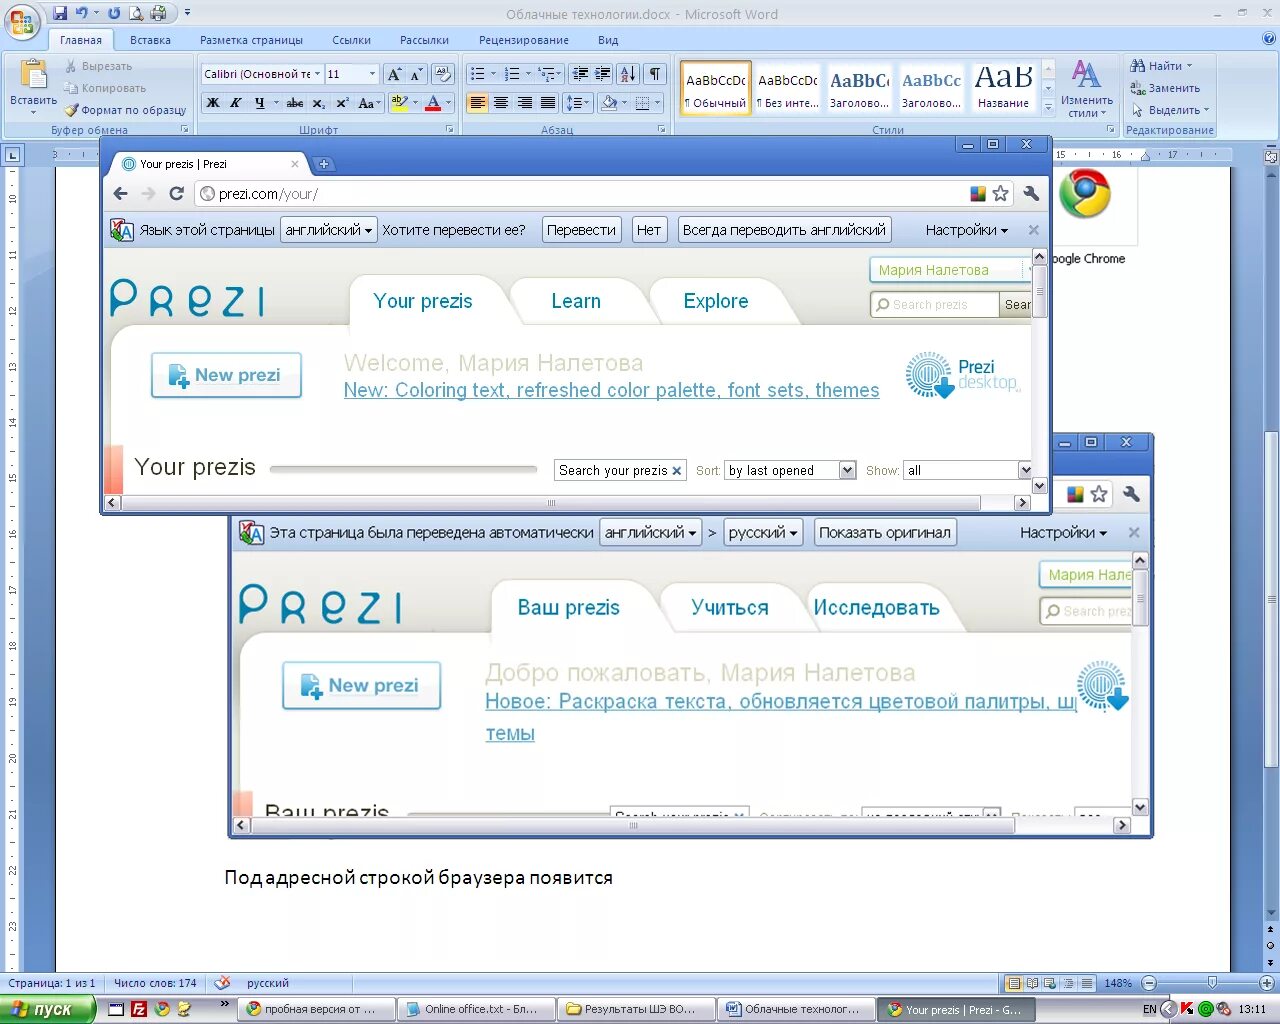Switch to Вставка ribbon tab
Screen dimensions: 1280x1024
click(x=150, y=40)
